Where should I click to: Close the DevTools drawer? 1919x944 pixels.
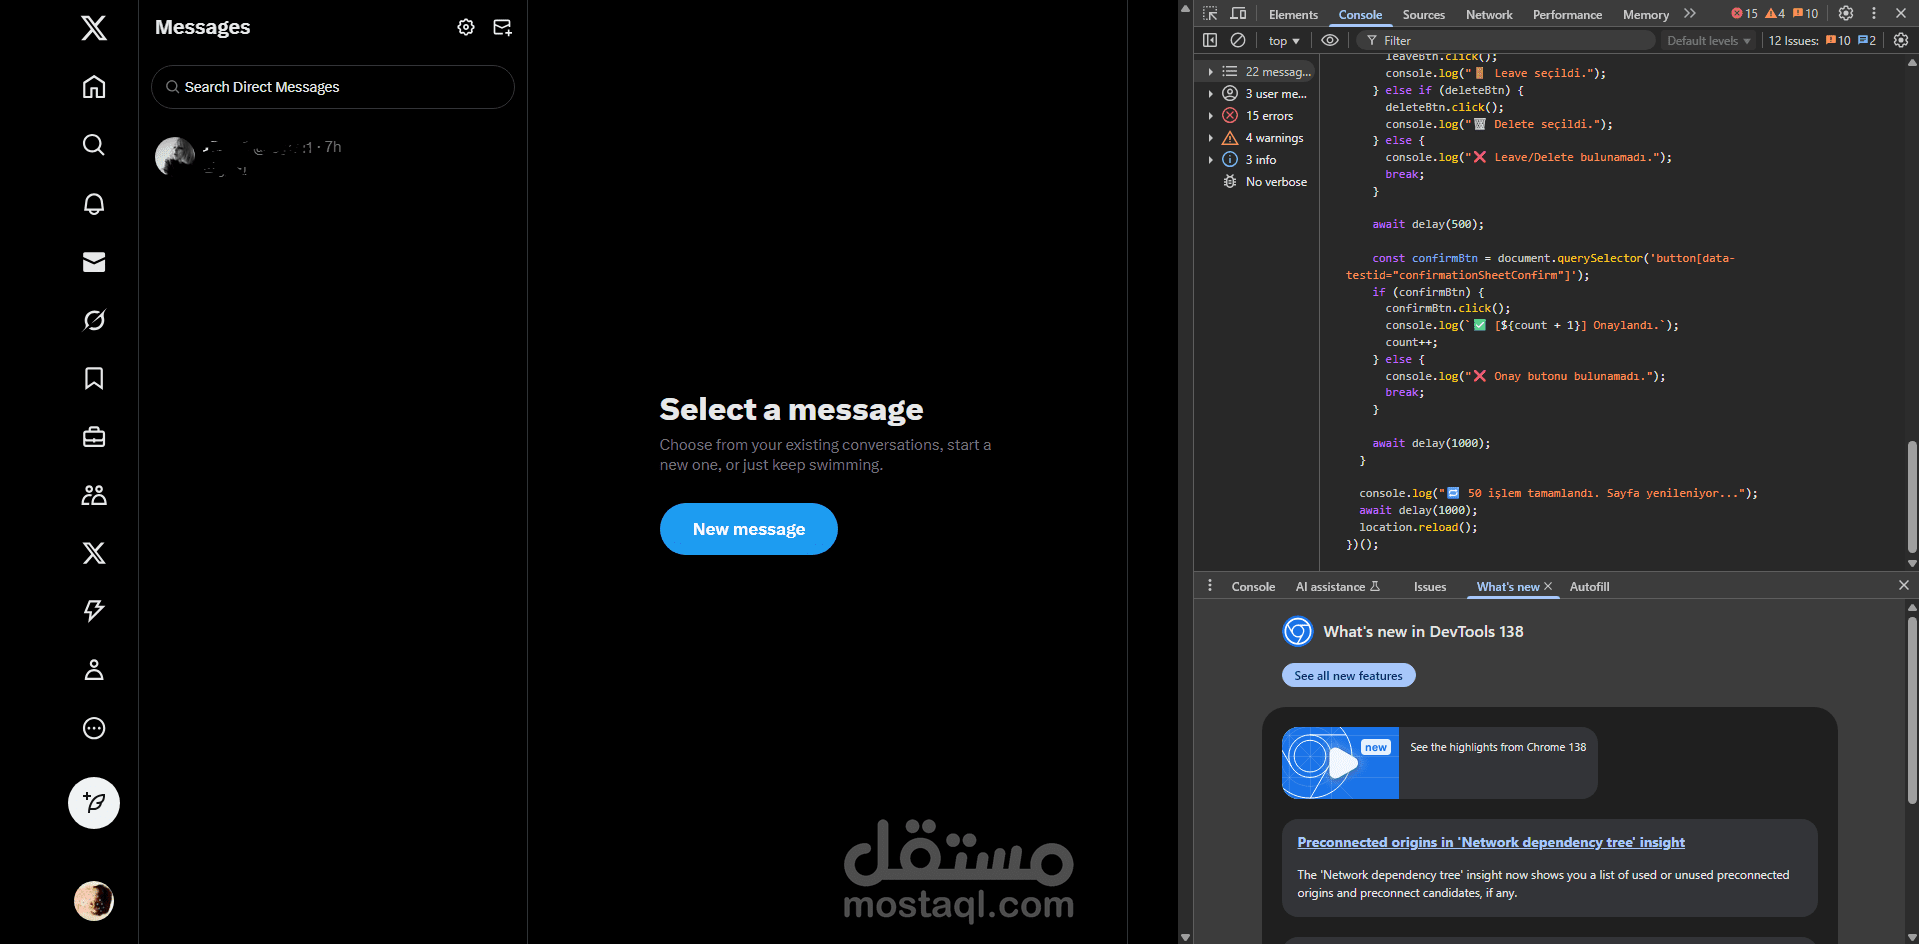pyautogui.click(x=1904, y=586)
